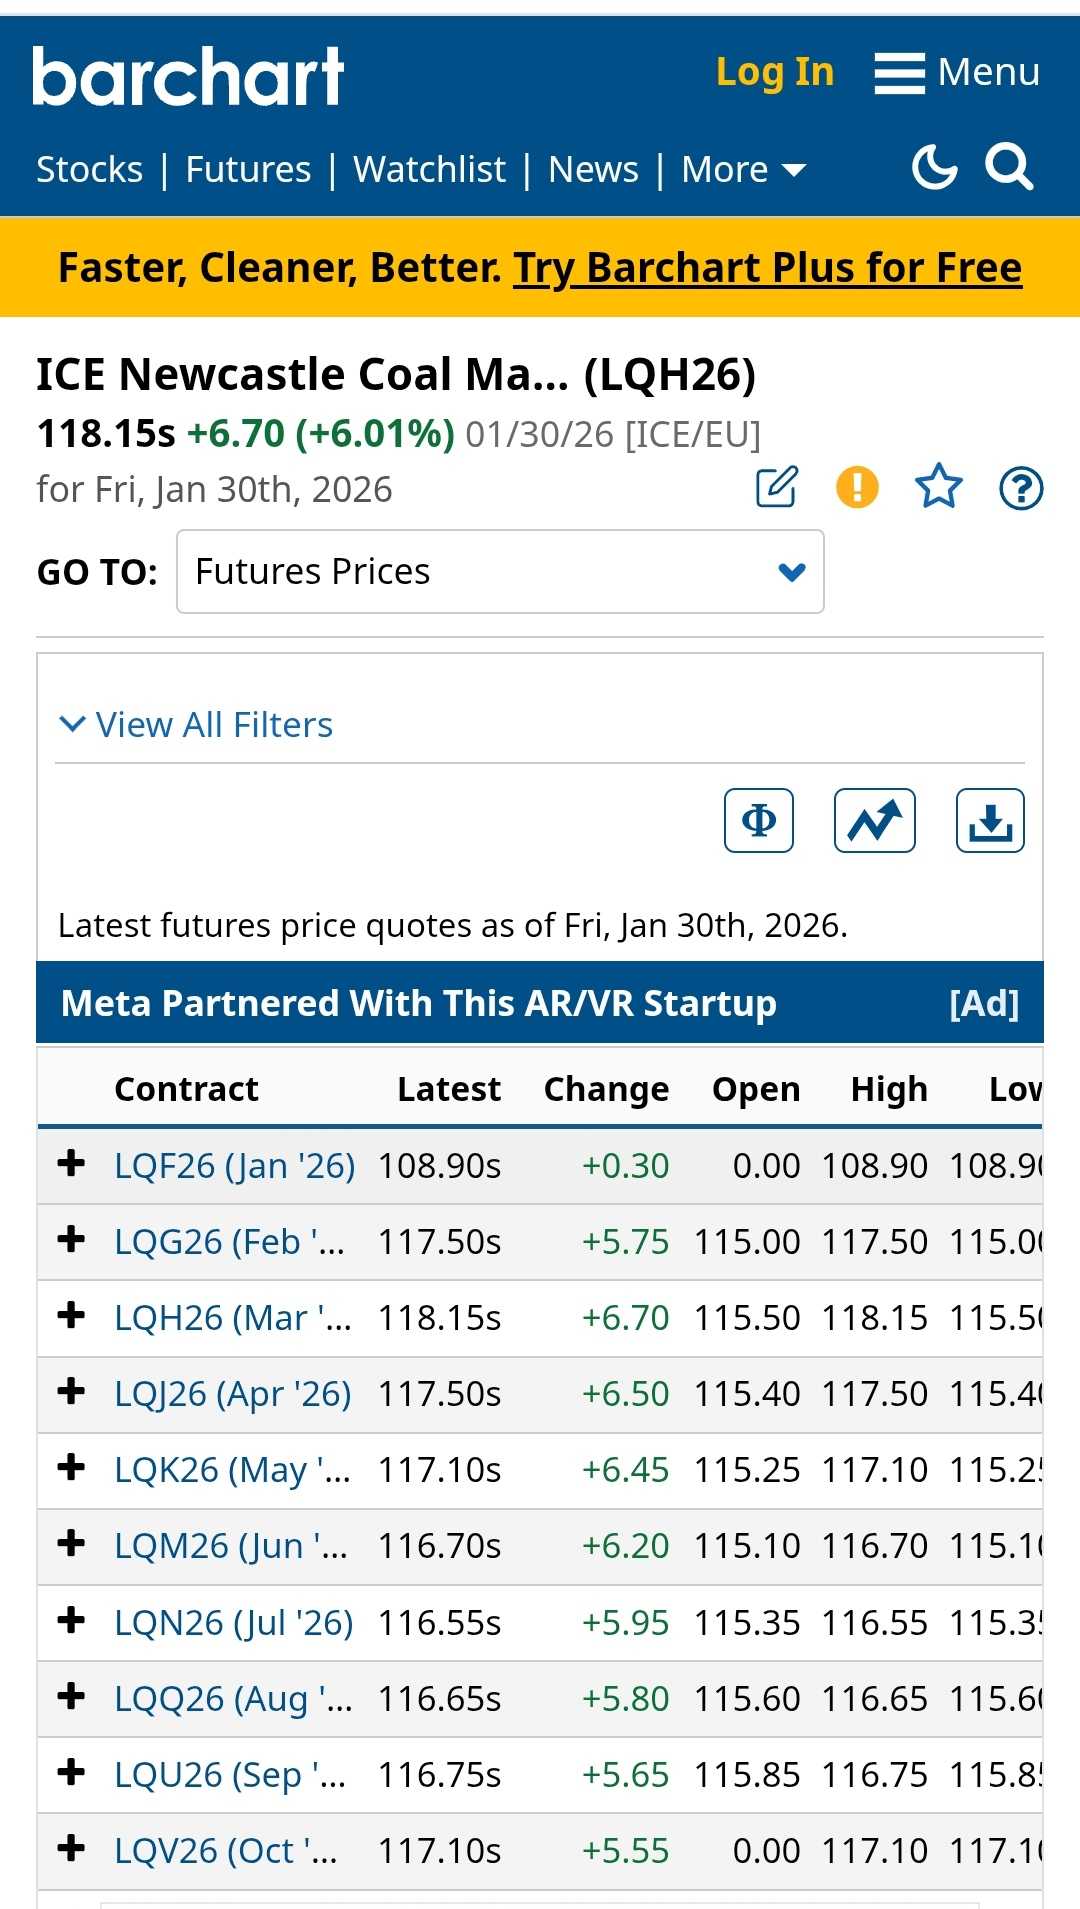
Task: Toggle dark mode with the moon icon
Action: [935, 167]
